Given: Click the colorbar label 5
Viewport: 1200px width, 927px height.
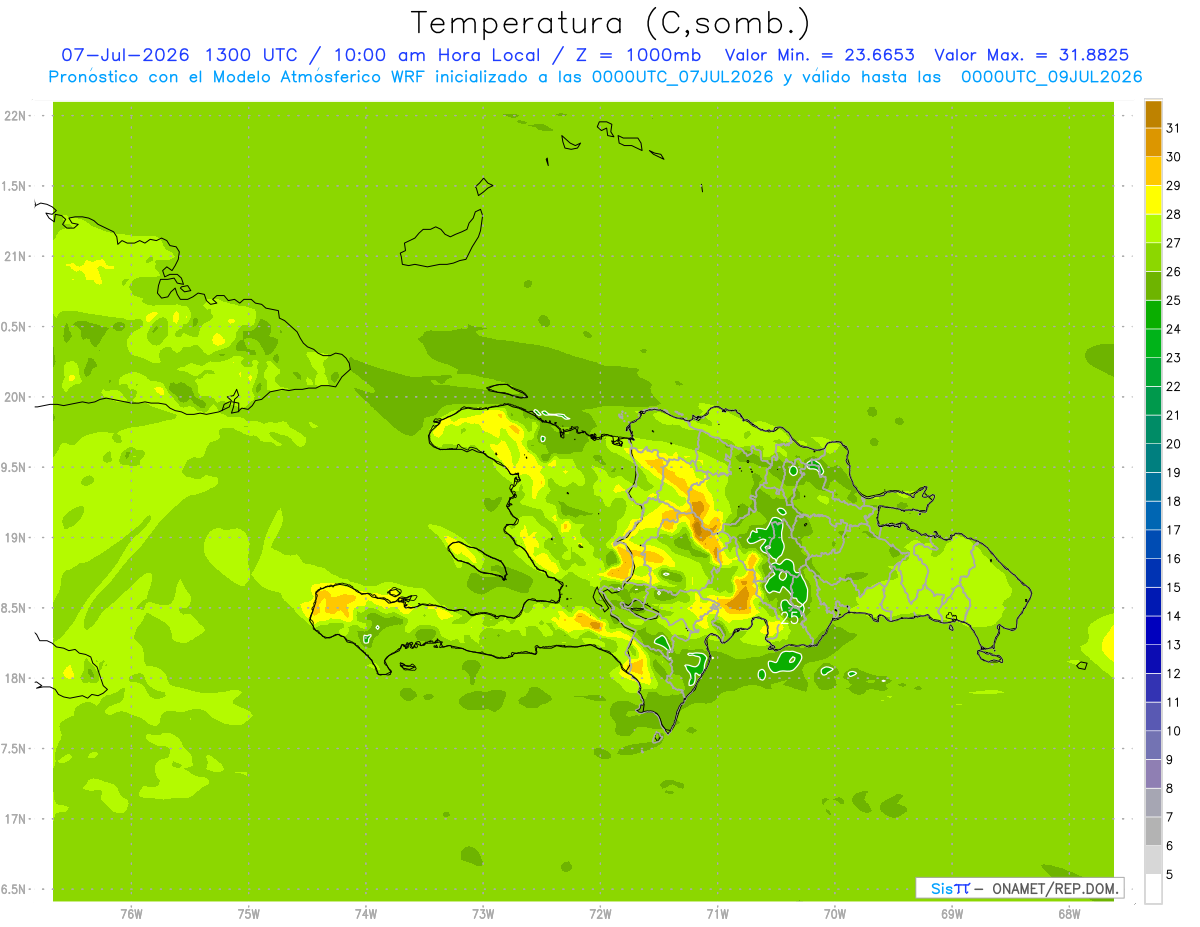Looking at the screenshot, I should [1170, 874].
